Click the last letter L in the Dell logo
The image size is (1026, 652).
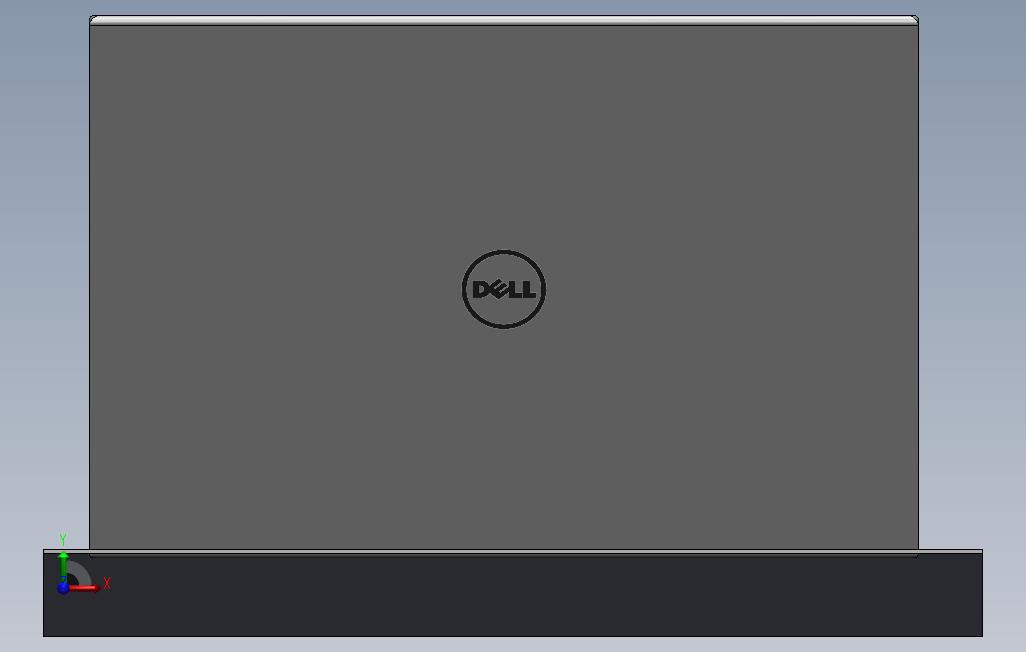(528, 289)
